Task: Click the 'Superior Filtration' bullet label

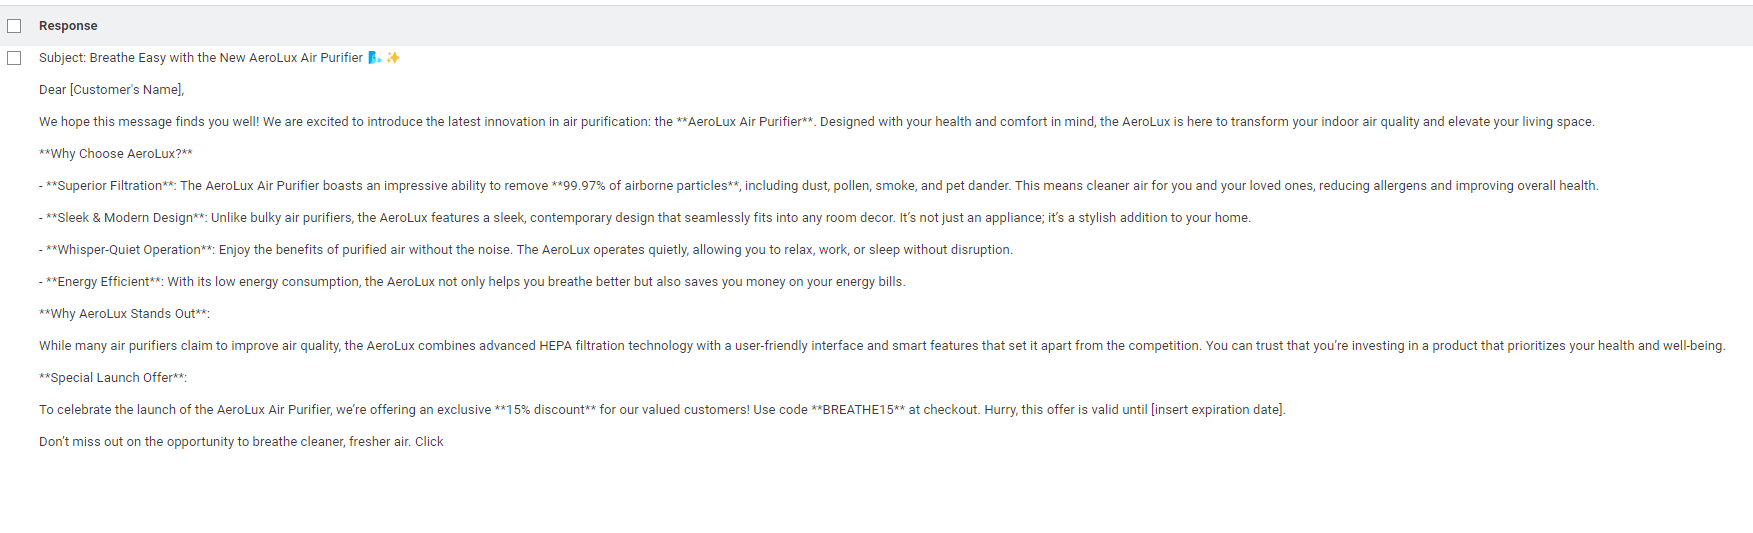Action: pyautogui.click(x=110, y=186)
